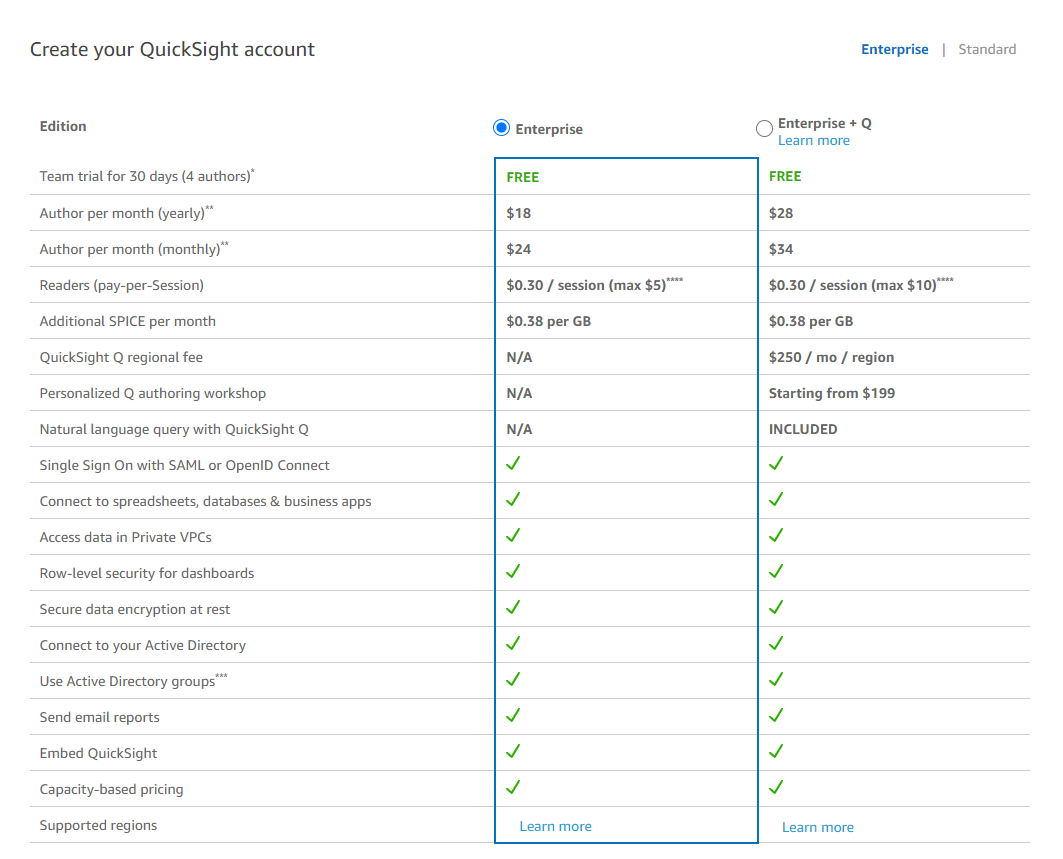Viewport: 1063px width, 859px height.
Task: Click the $250 / mo / region fee
Action: pos(831,357)
